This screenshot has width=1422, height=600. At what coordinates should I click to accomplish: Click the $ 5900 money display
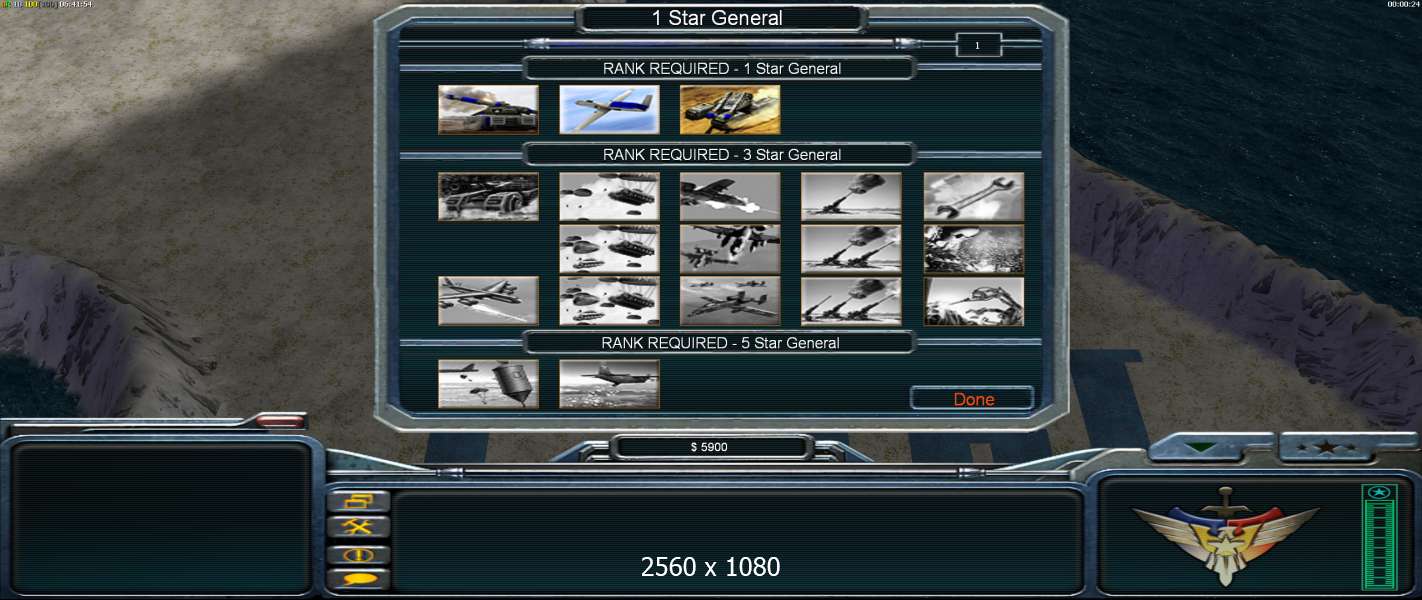coord(709,447)
